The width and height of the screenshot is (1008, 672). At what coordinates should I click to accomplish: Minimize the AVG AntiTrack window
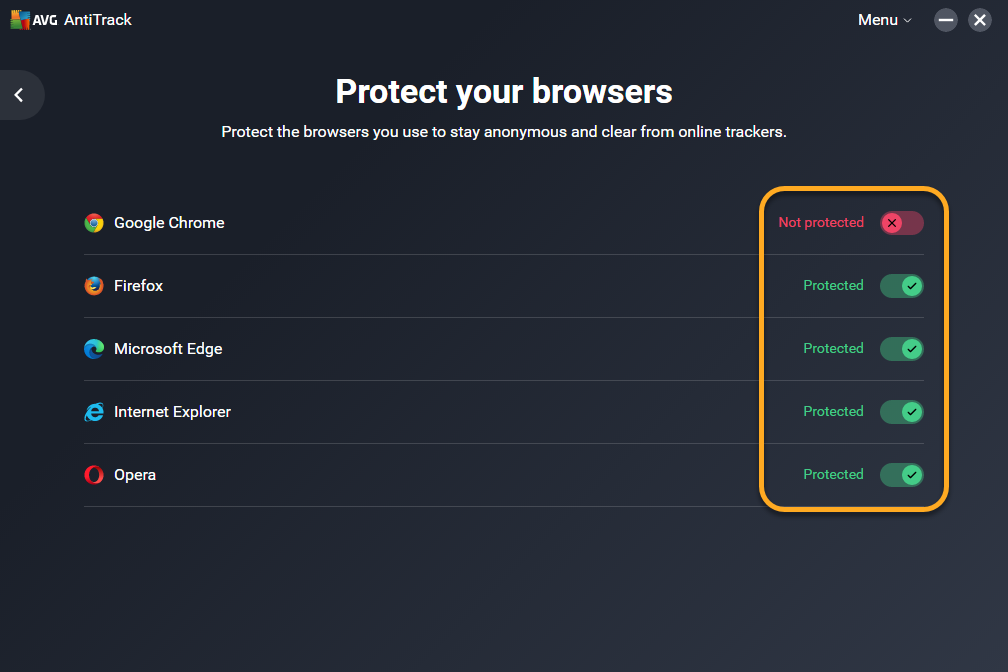tap(946, 20)
